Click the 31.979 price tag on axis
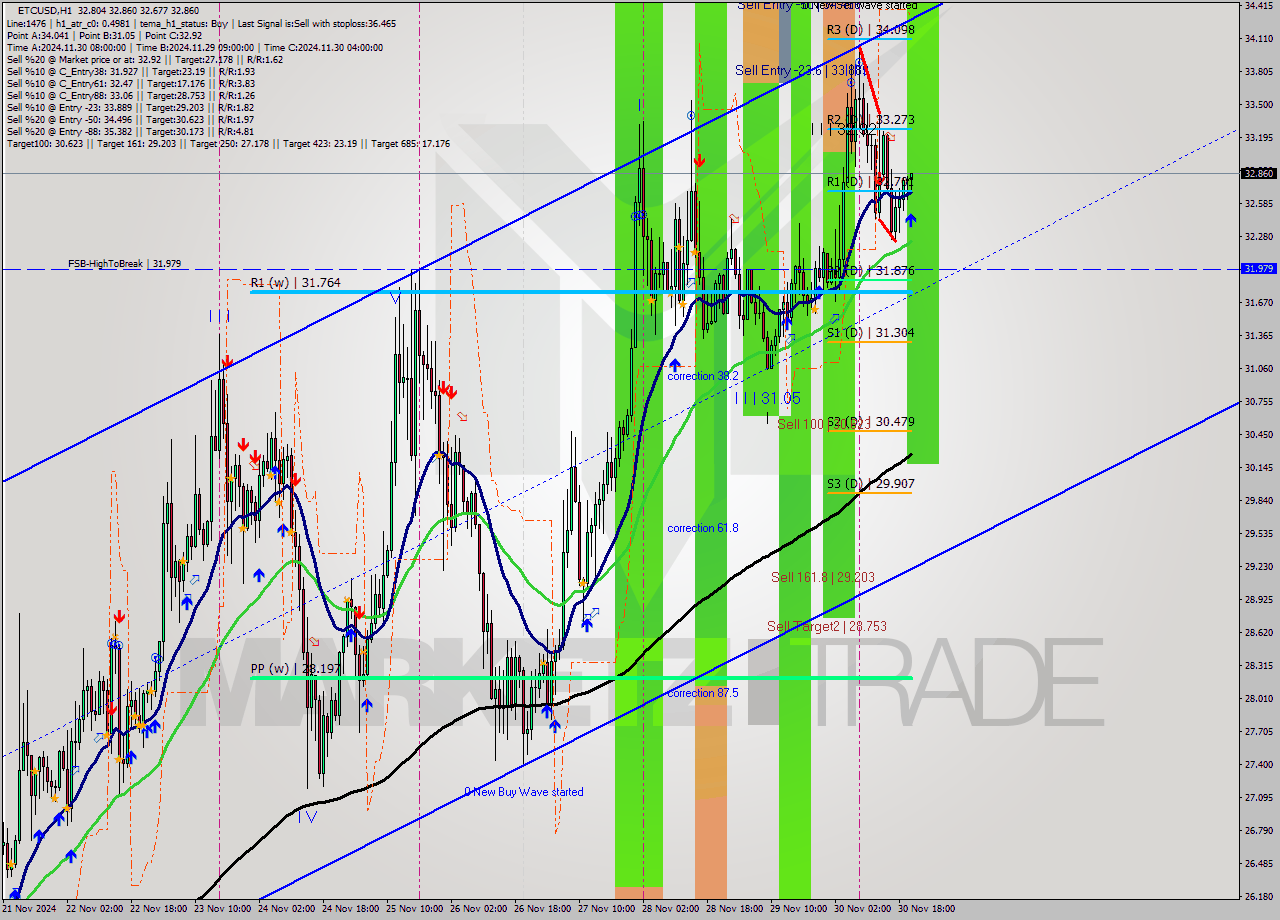This screenshot has height=920, width=1280. pyautogui.click(x=1258, y=268)
